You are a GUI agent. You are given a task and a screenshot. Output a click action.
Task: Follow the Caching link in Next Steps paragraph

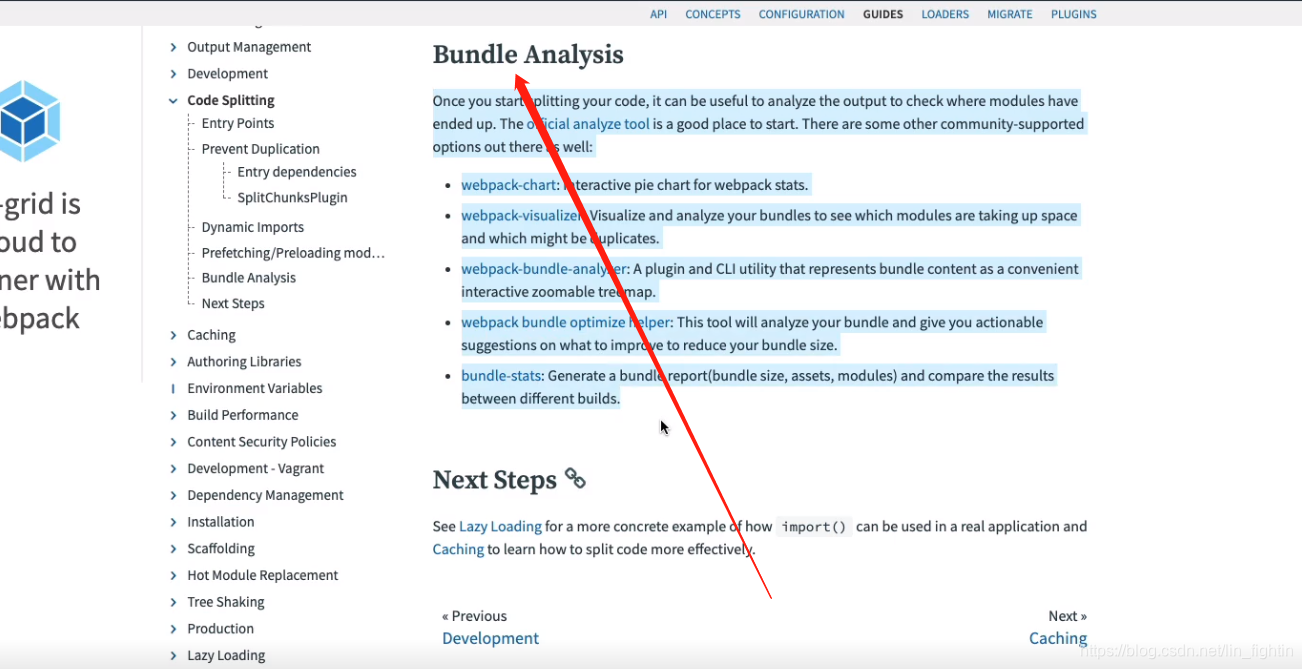click(458, 549)
